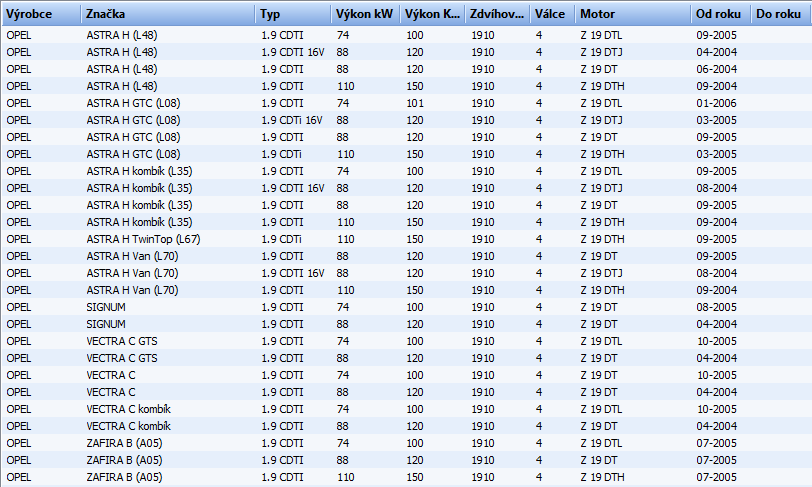Click the truncated Výkon K... column header

[433, 14]
